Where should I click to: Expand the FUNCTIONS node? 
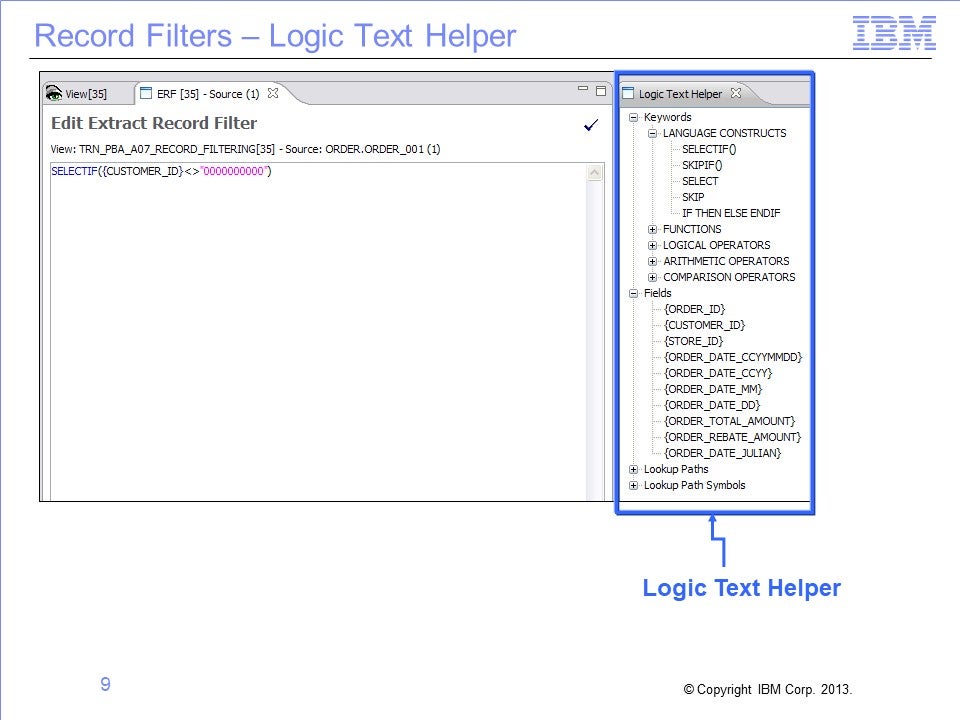[x=653, y=229]
